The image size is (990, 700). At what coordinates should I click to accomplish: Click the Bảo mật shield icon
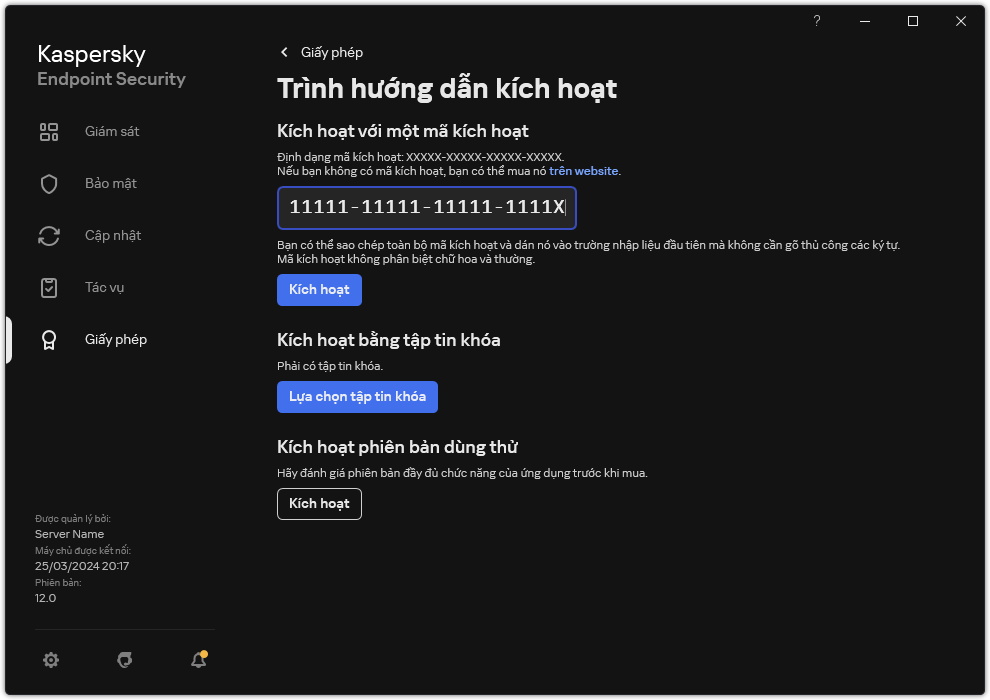pos(49,184)
